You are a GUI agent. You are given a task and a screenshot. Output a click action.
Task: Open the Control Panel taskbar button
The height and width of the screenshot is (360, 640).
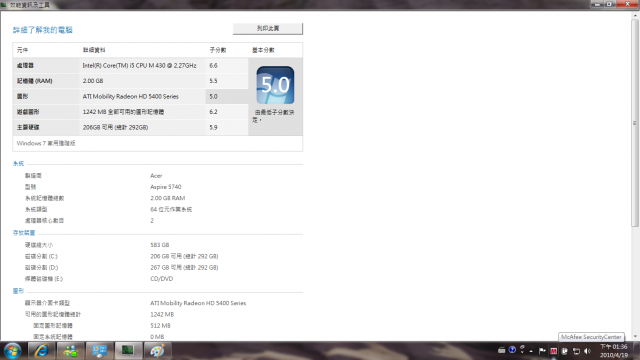[x=99, y=351]
